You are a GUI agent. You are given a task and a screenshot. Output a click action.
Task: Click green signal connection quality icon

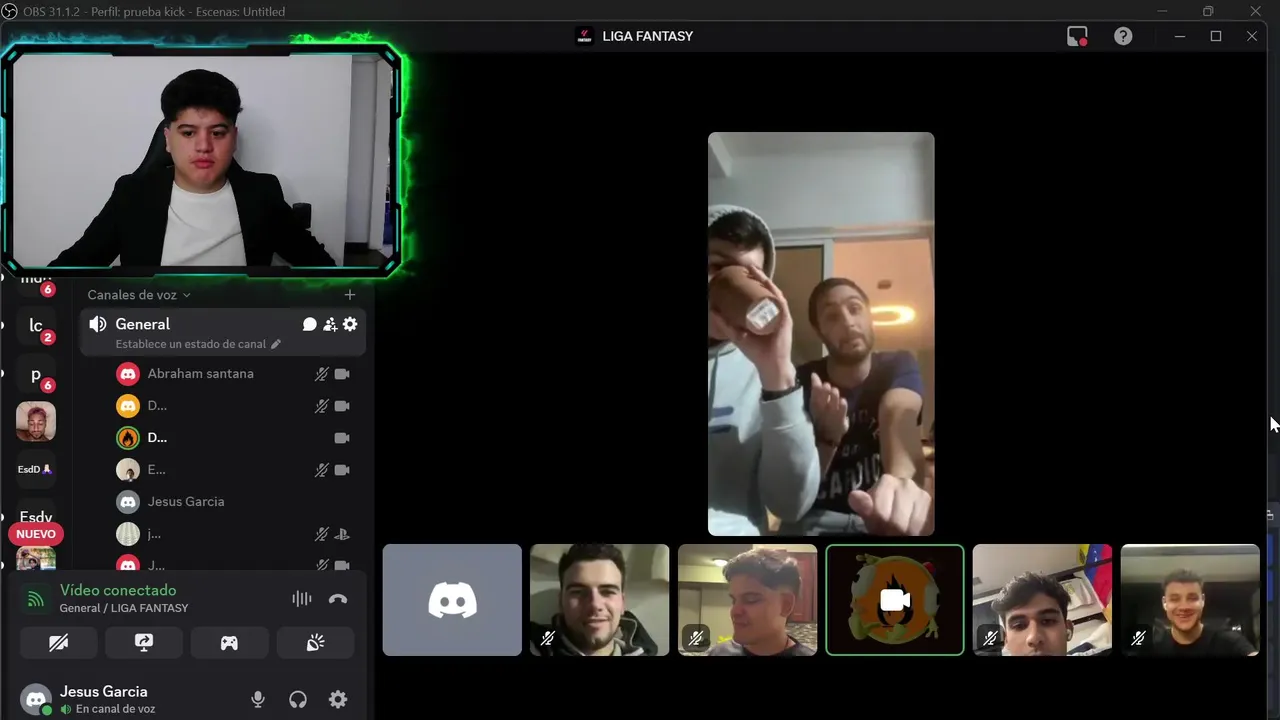[x=36, y=599]
